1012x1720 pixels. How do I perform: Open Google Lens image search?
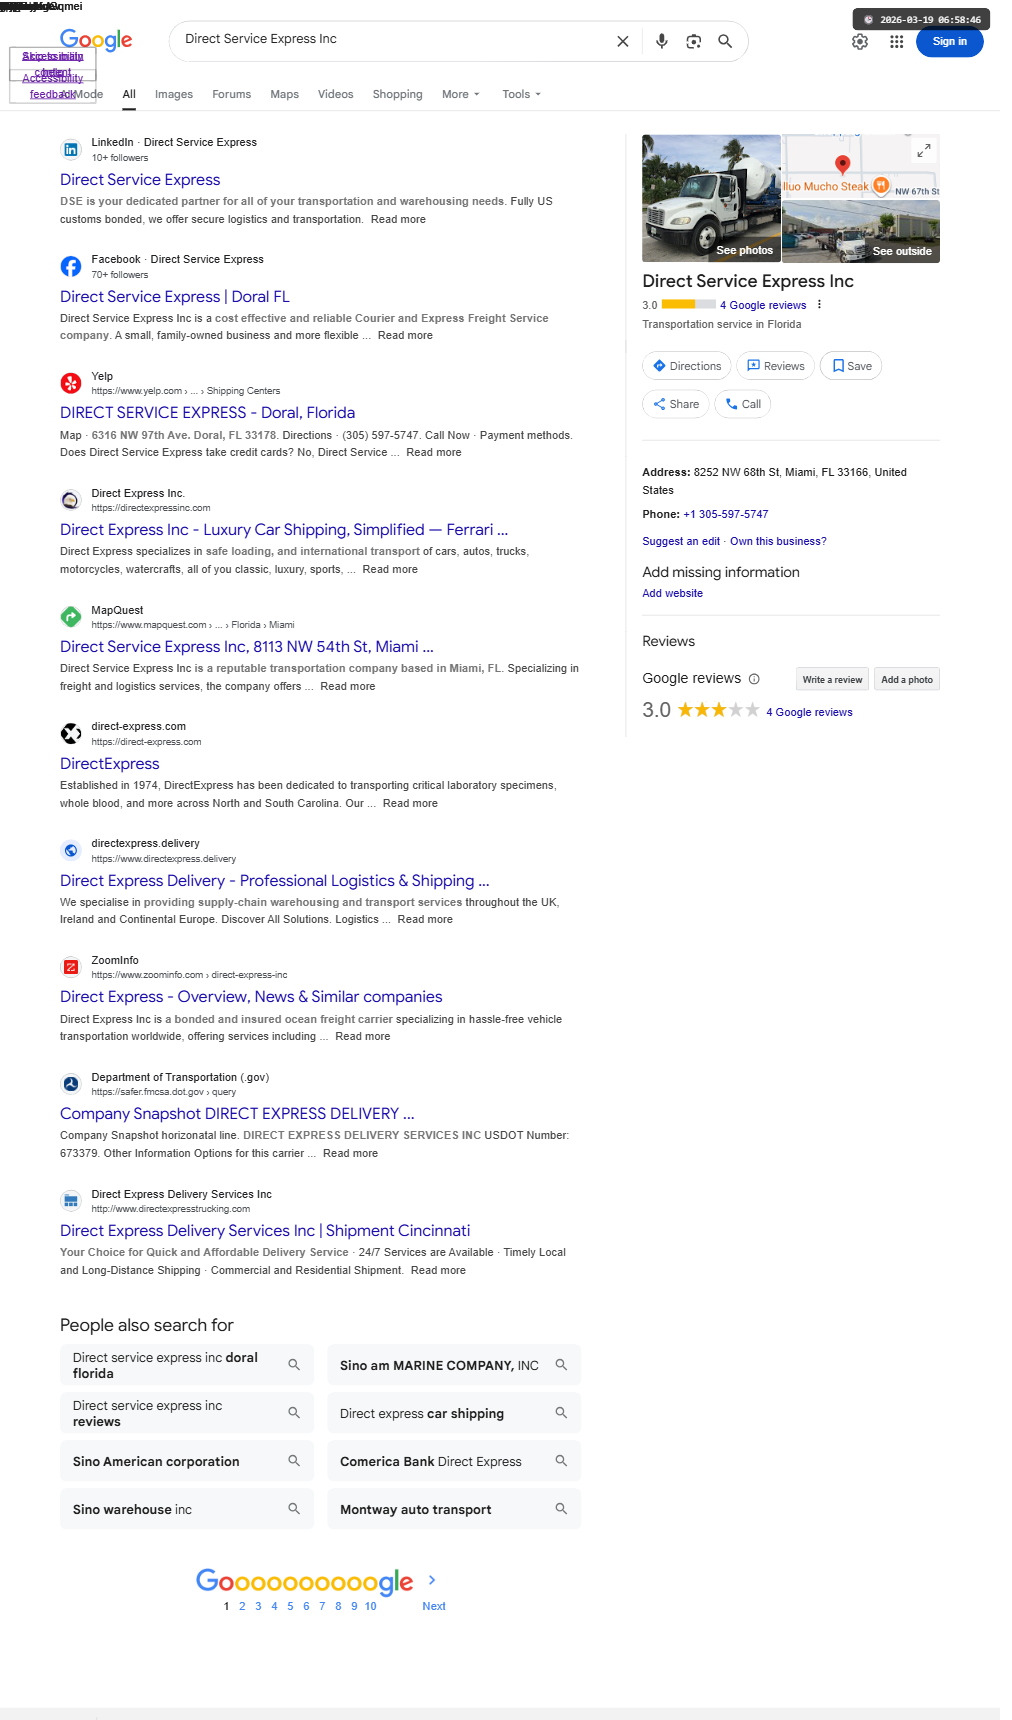pyautogui.click(x=693, y=42)
